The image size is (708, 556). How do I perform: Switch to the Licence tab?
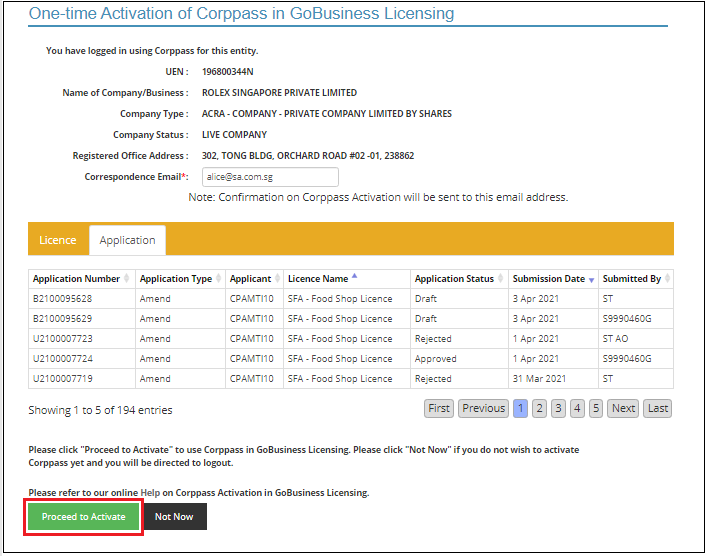click(58, 240)
